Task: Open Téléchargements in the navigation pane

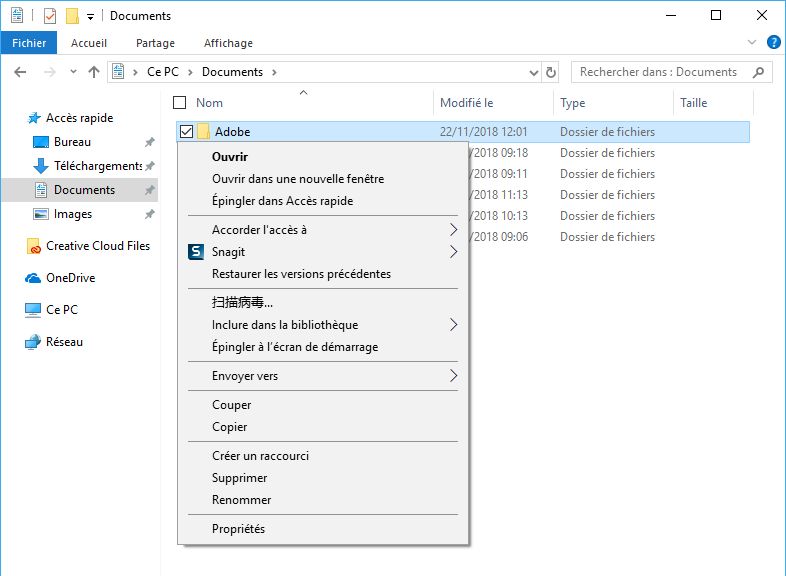Action: point(98,166)
